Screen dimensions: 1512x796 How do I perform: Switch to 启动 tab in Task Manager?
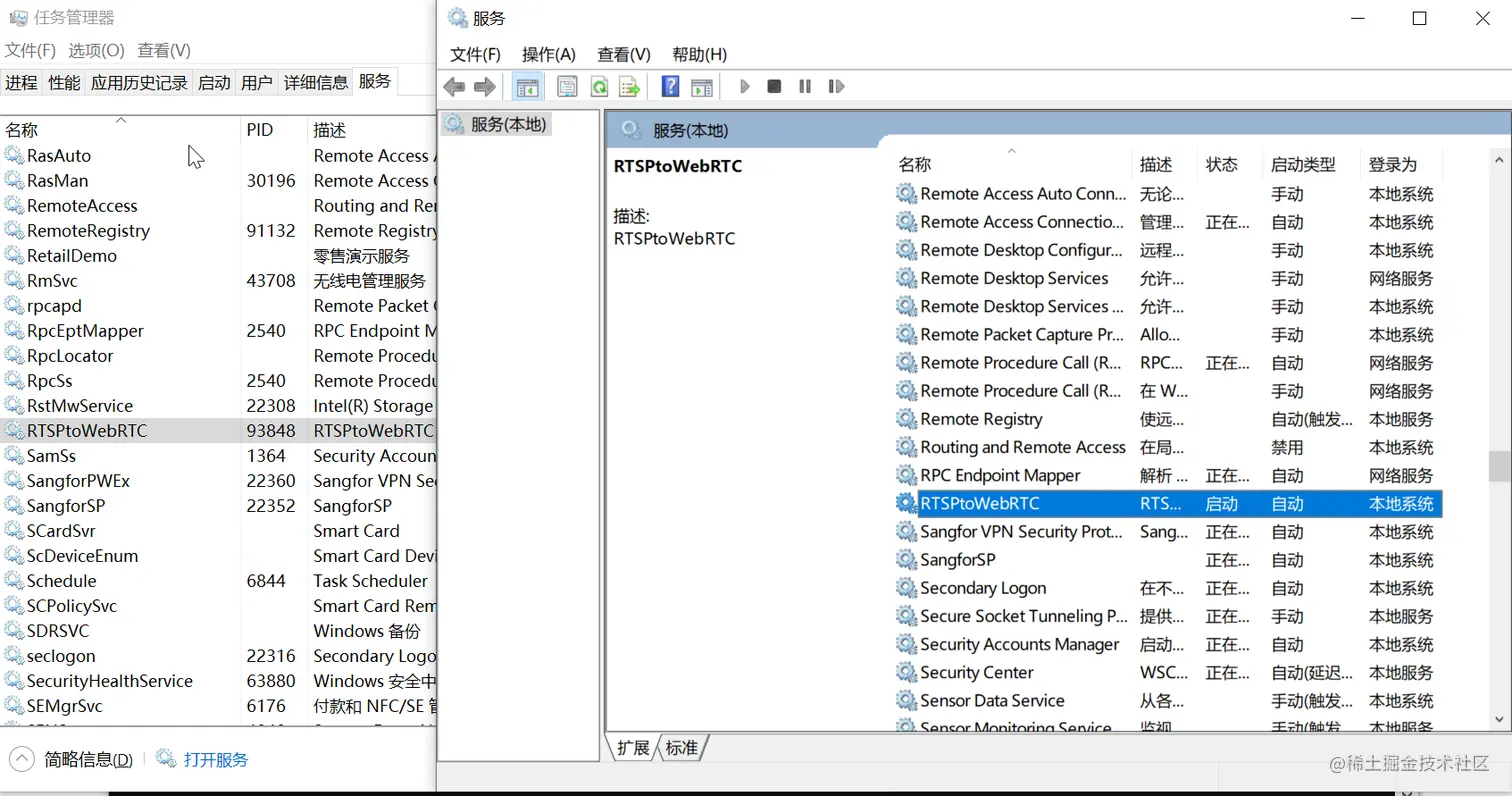pos(214,83)
